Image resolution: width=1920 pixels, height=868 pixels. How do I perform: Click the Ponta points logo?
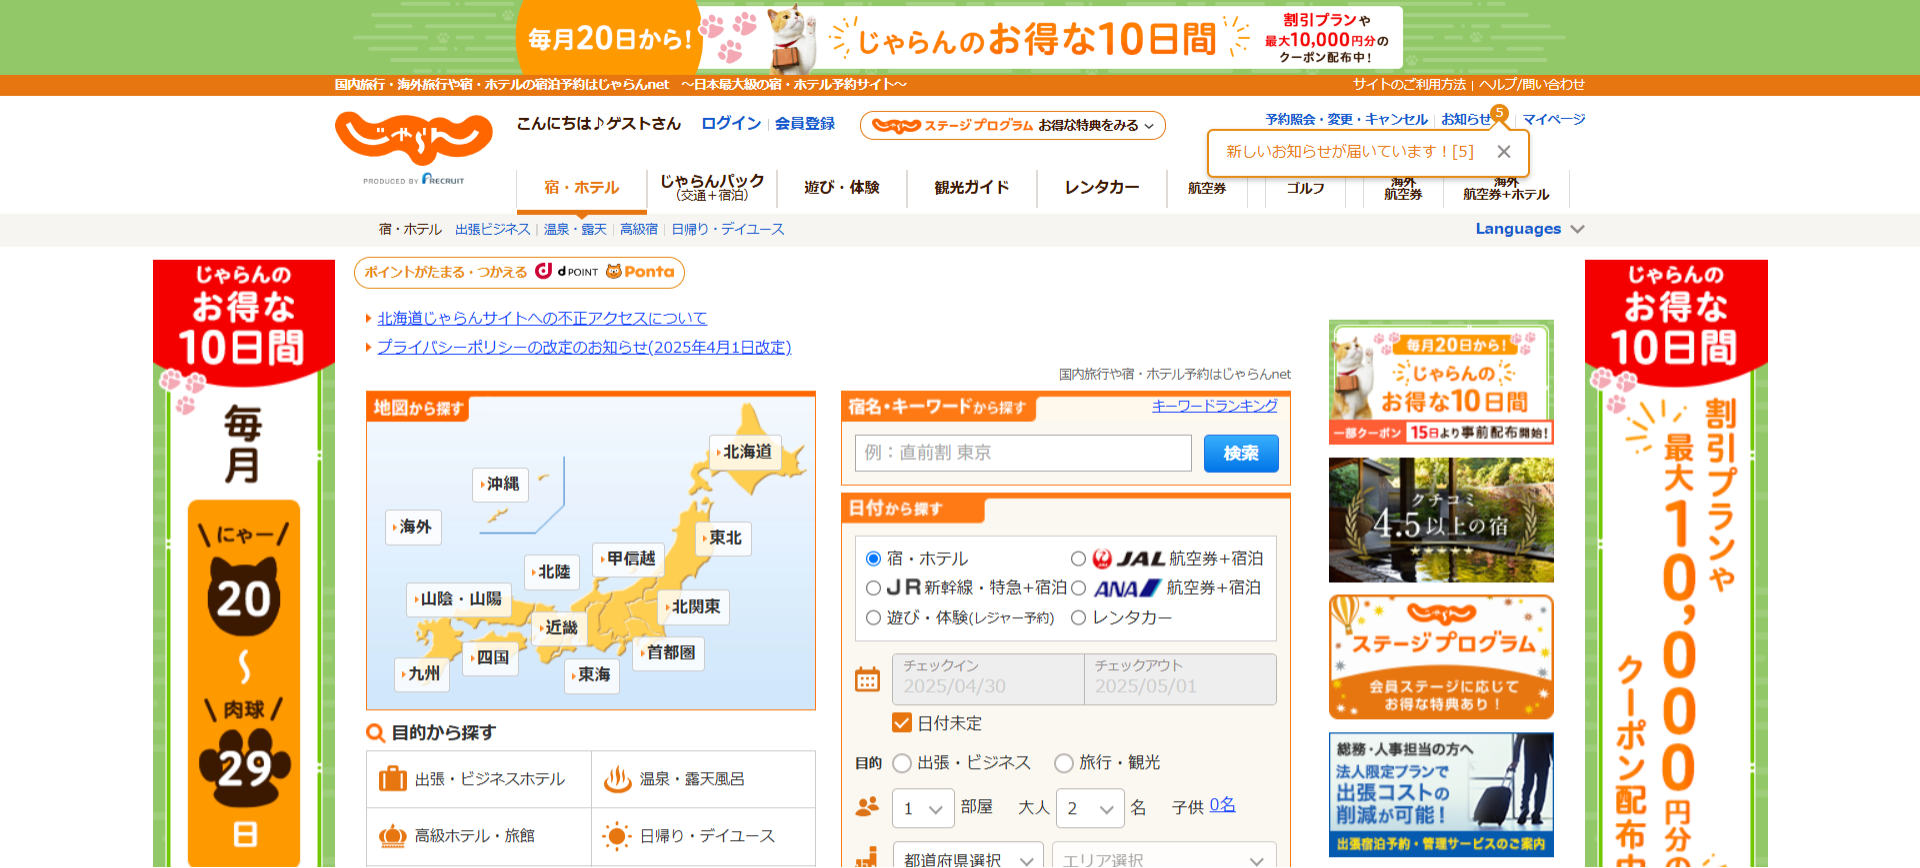[640, 272]
